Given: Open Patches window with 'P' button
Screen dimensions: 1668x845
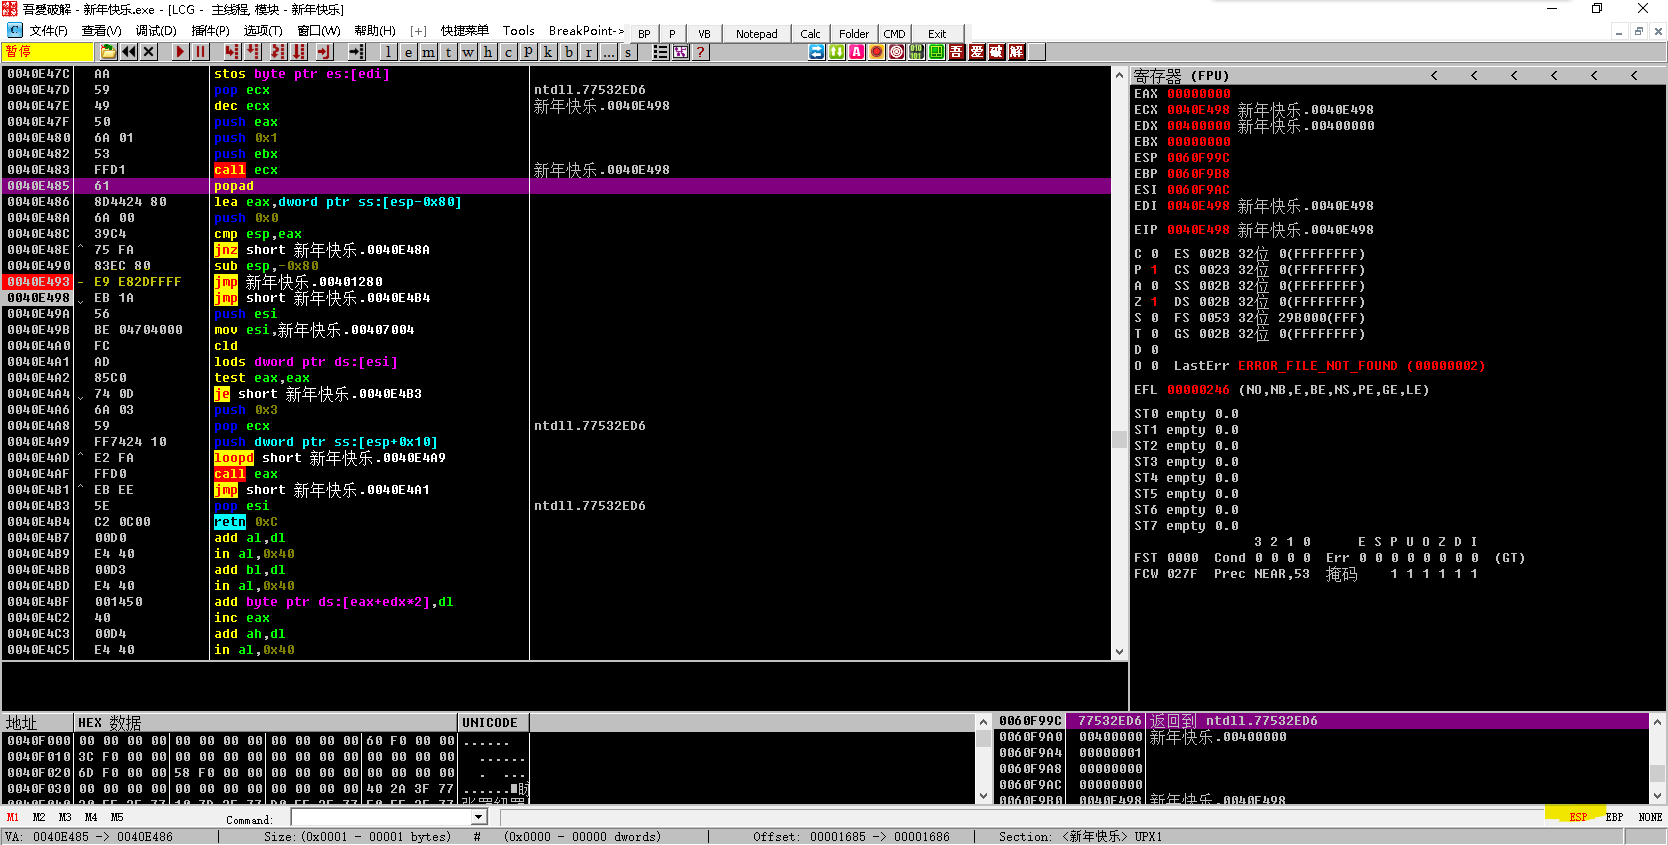Looking at the screenshot, I should (x=528, y=52).
